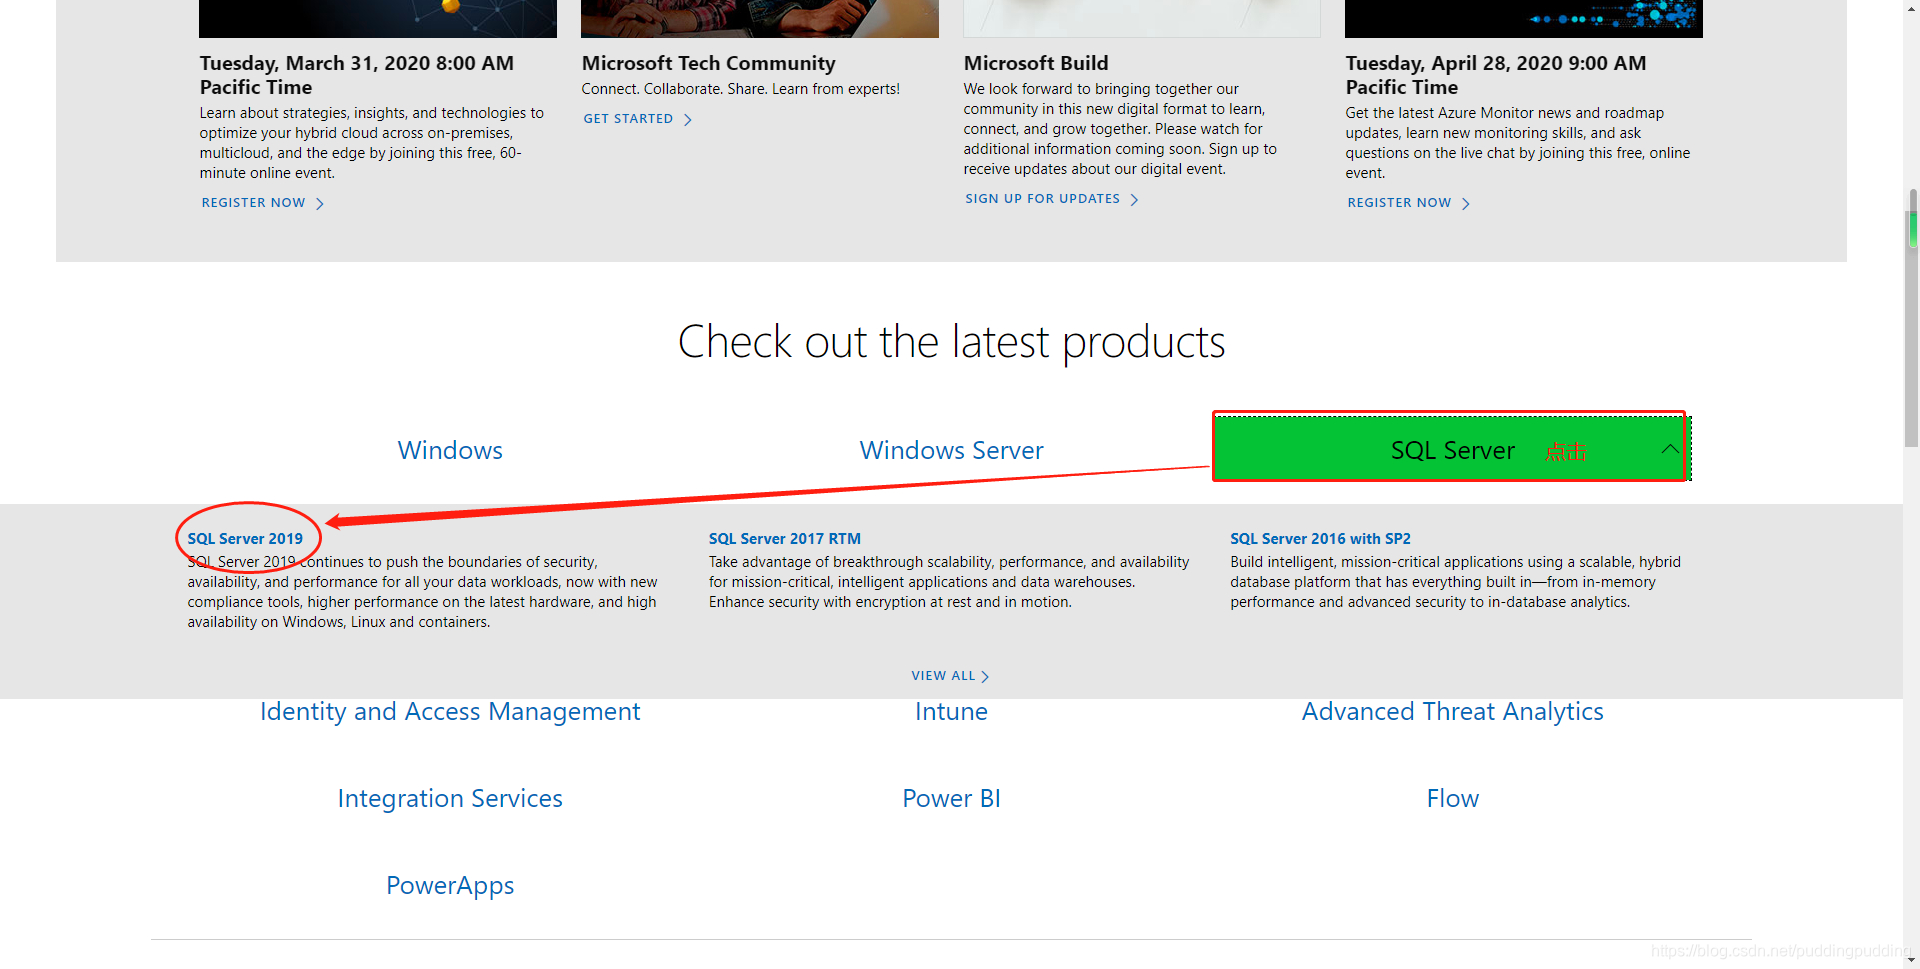The width and height of the screenshot is (1920, 969).
Task: Click REGISTER NOW under March 31 event
Action: [x=253, y=203]
